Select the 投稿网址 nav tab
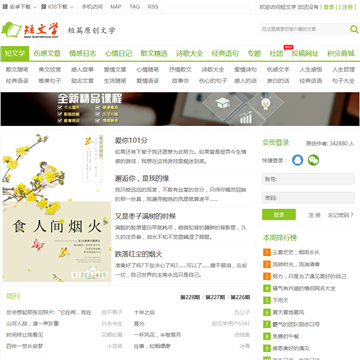The height and width of the screenshot is (360, 360). pos(305,53)
